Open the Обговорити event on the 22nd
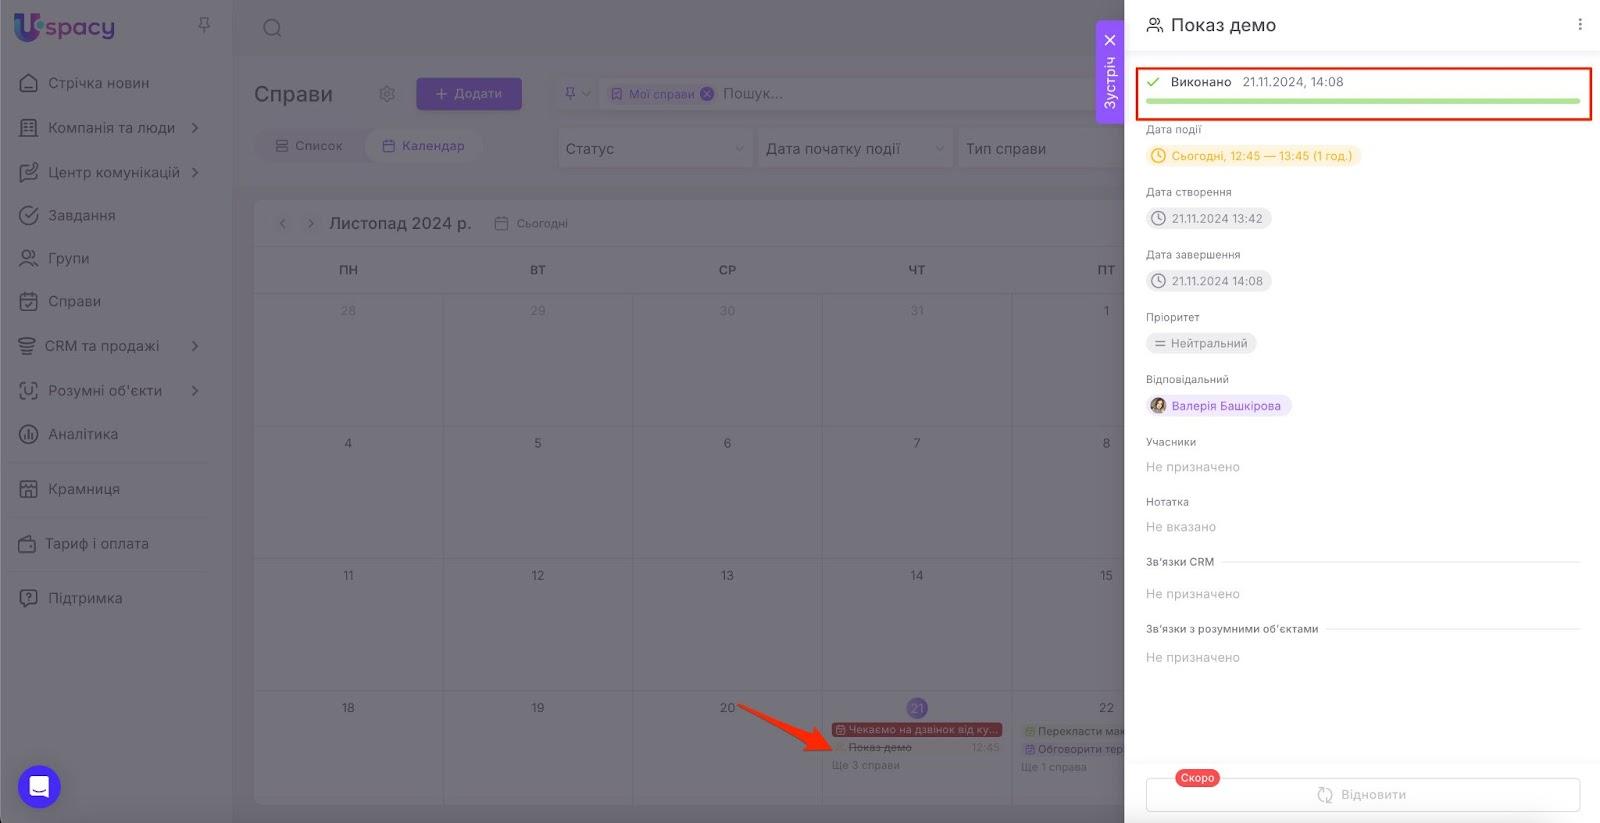 pyautogui.click(x=1073, y=749)
